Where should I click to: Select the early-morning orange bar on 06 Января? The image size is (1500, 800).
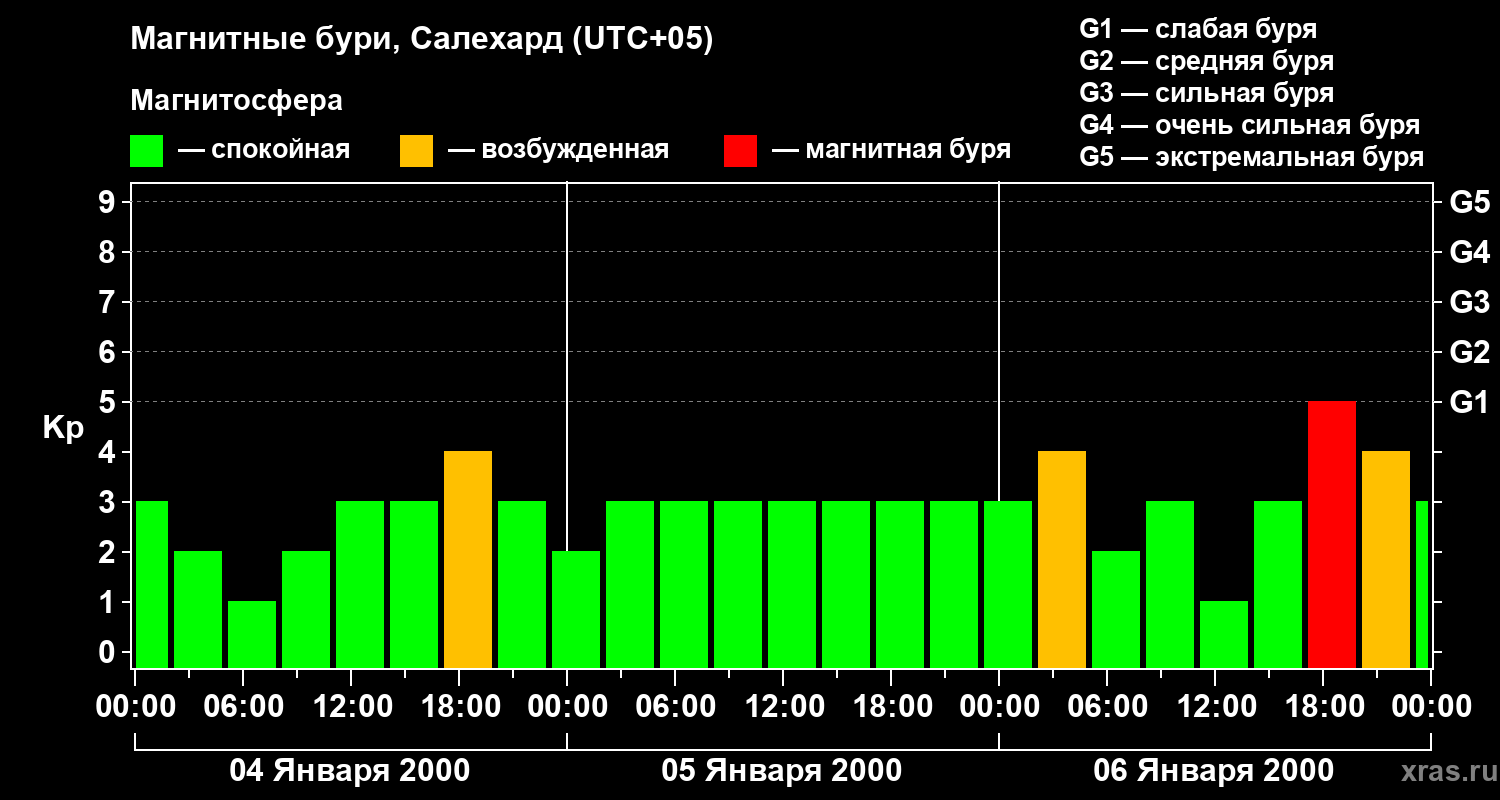[1062, 560]
